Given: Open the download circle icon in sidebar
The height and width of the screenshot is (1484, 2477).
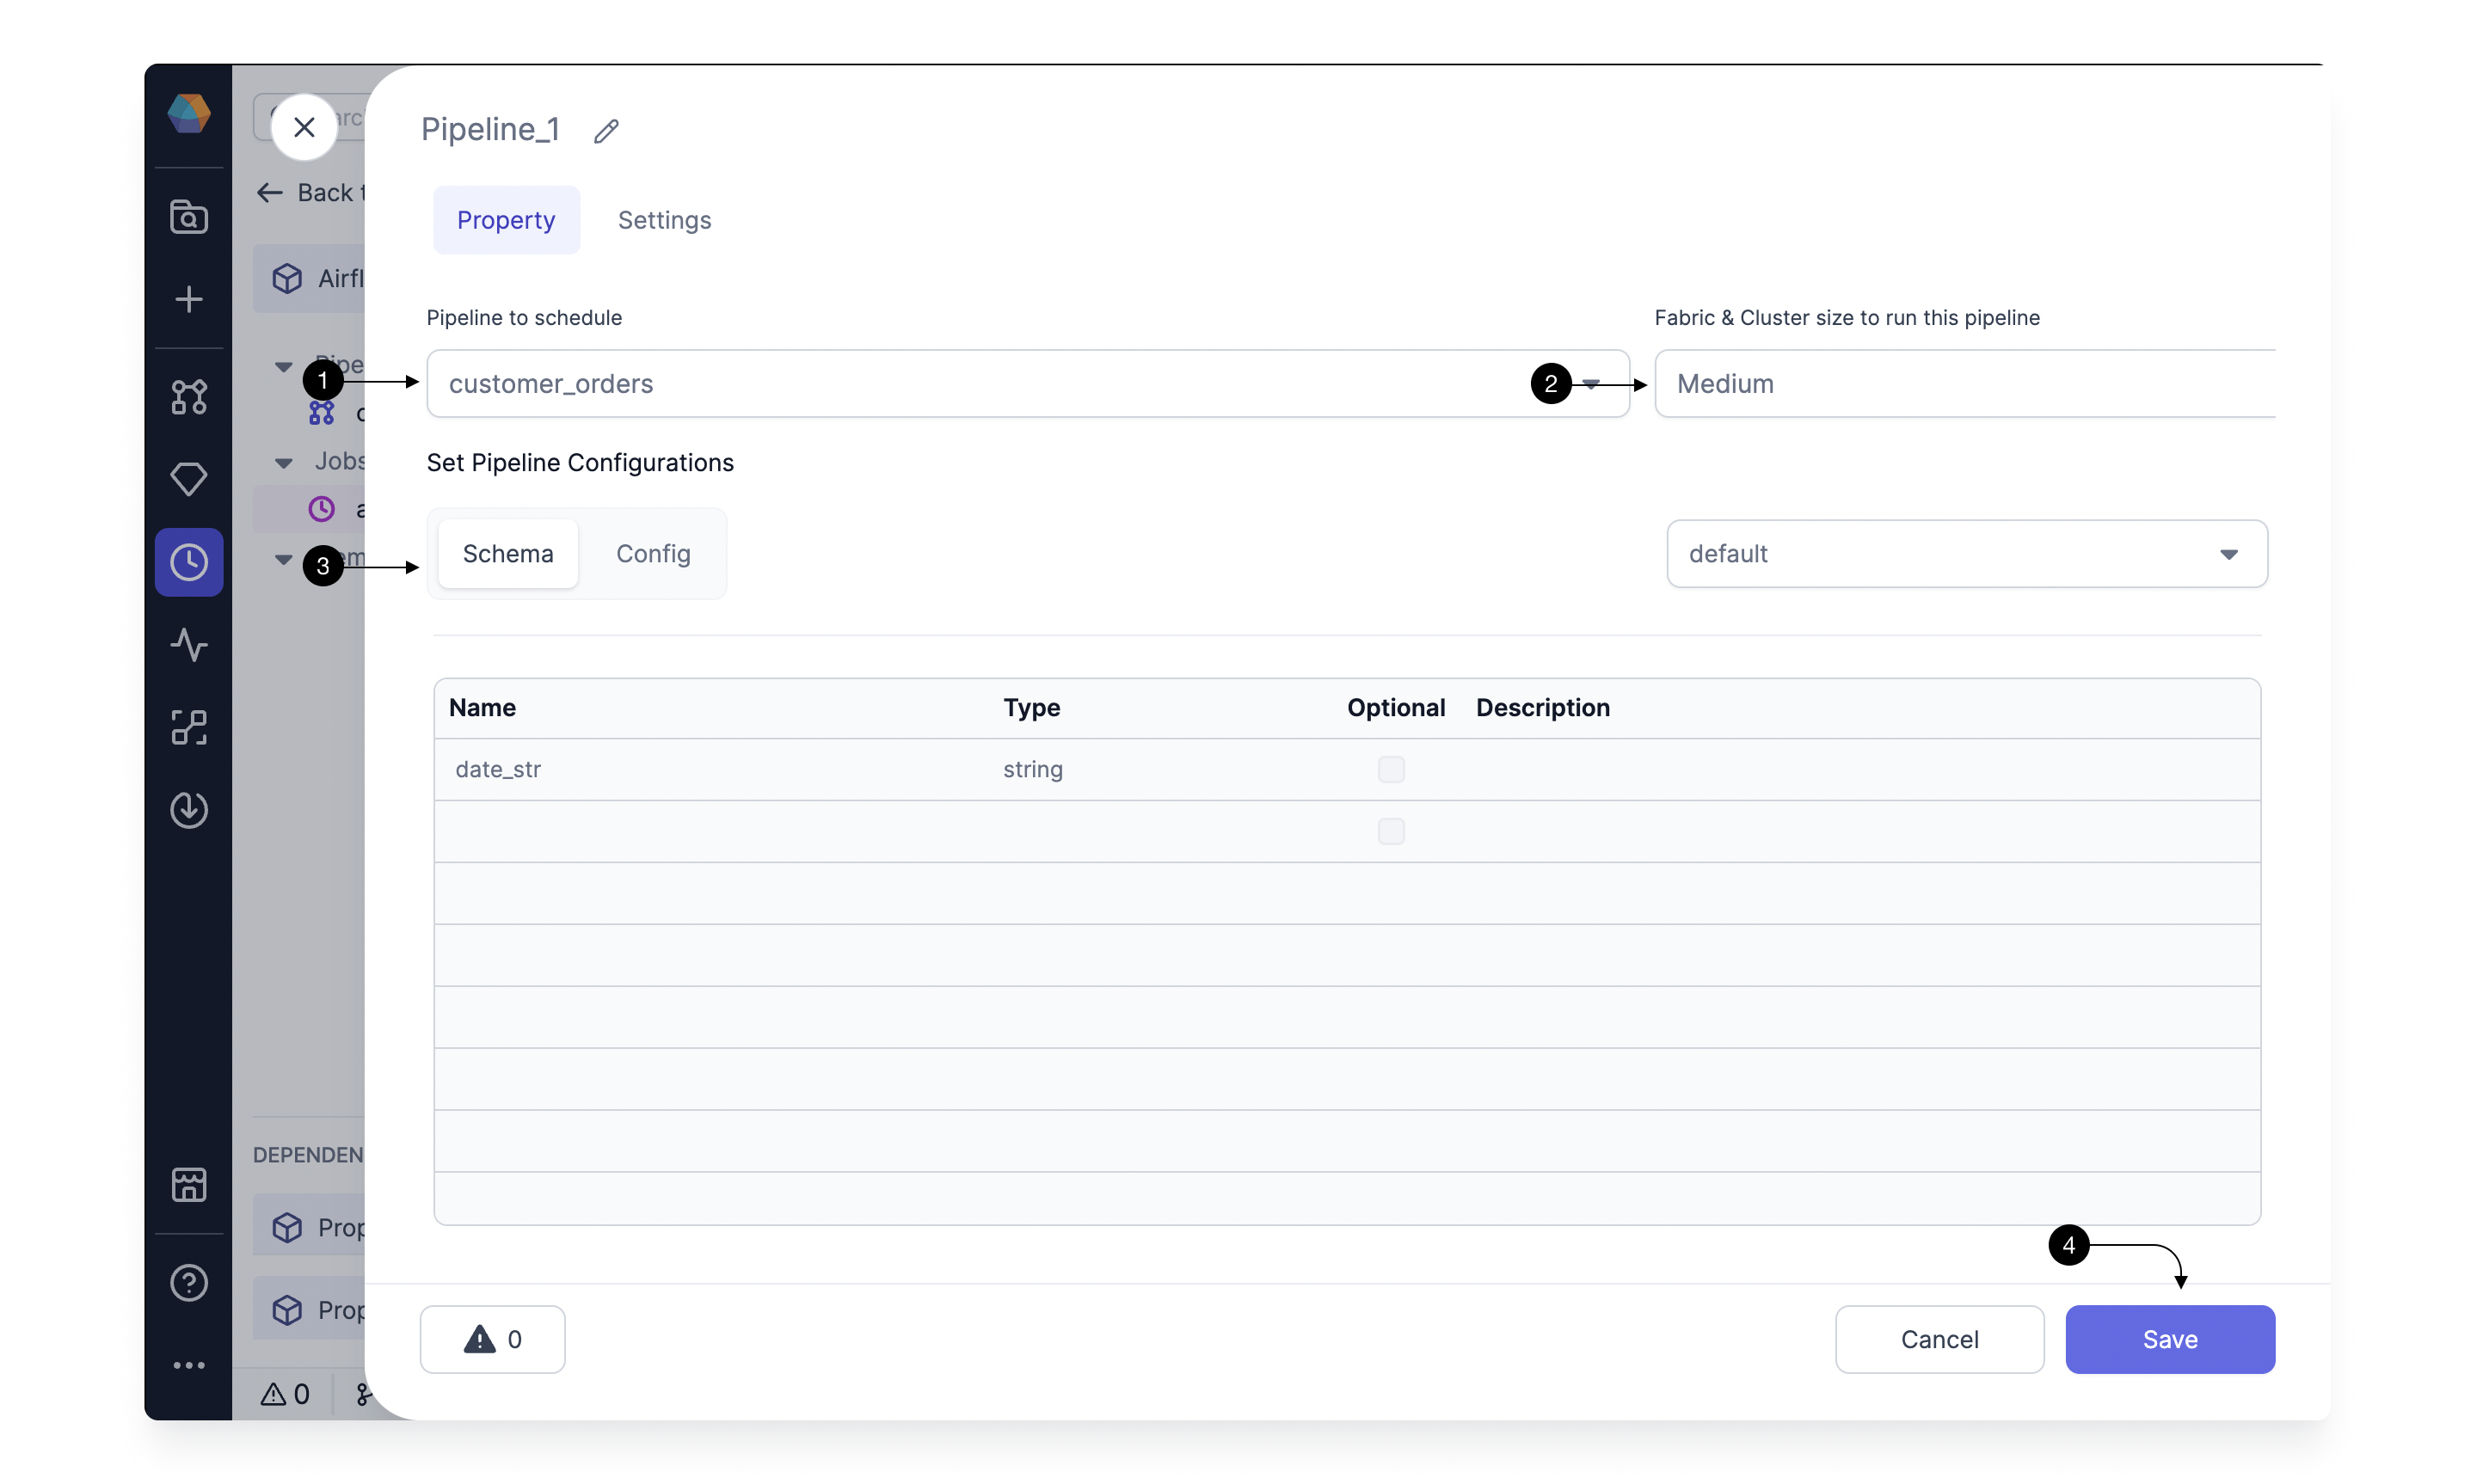Looking at the screenshot, I should pos(188,809).
